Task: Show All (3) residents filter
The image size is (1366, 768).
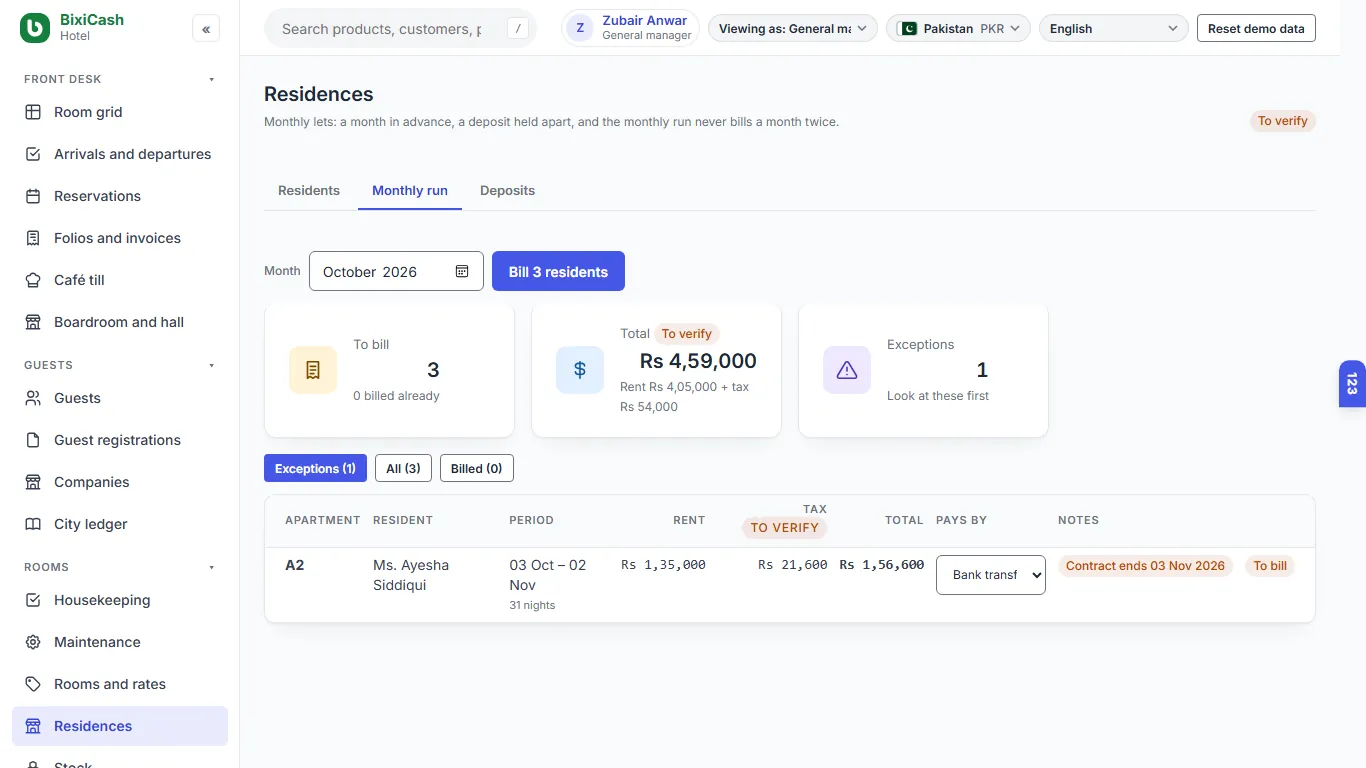Action: (403, 468)
